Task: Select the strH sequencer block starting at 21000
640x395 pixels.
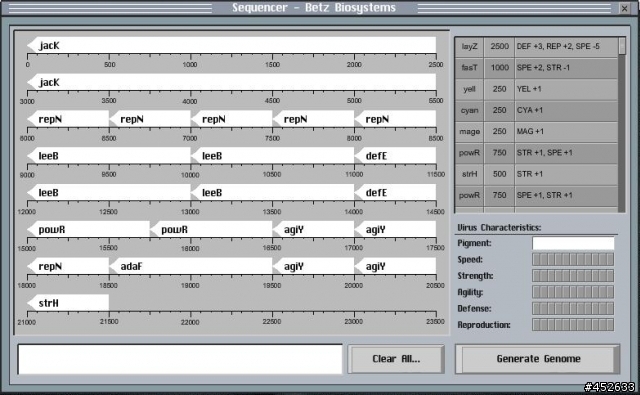Action: coord(68,303)
